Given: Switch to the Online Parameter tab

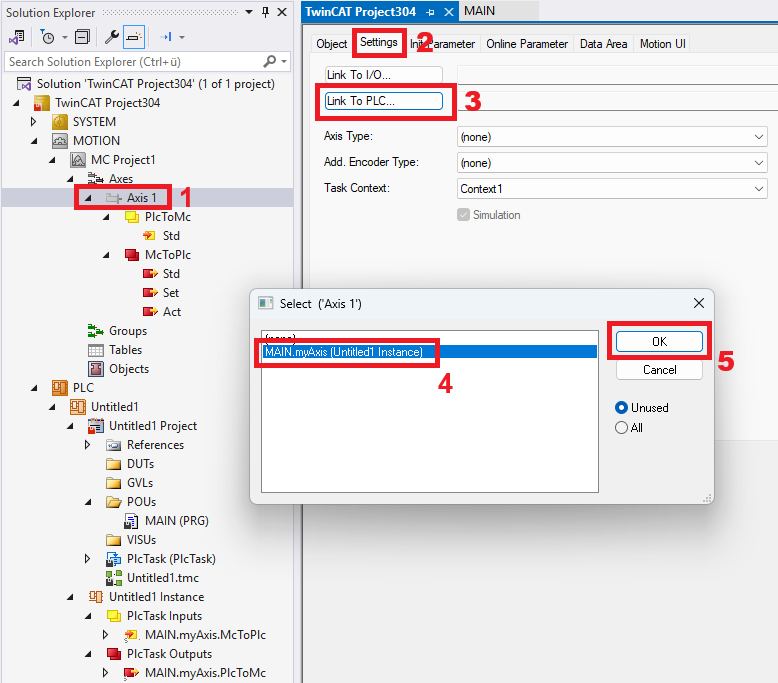Looking at the screenshot, I should point(527,44).
